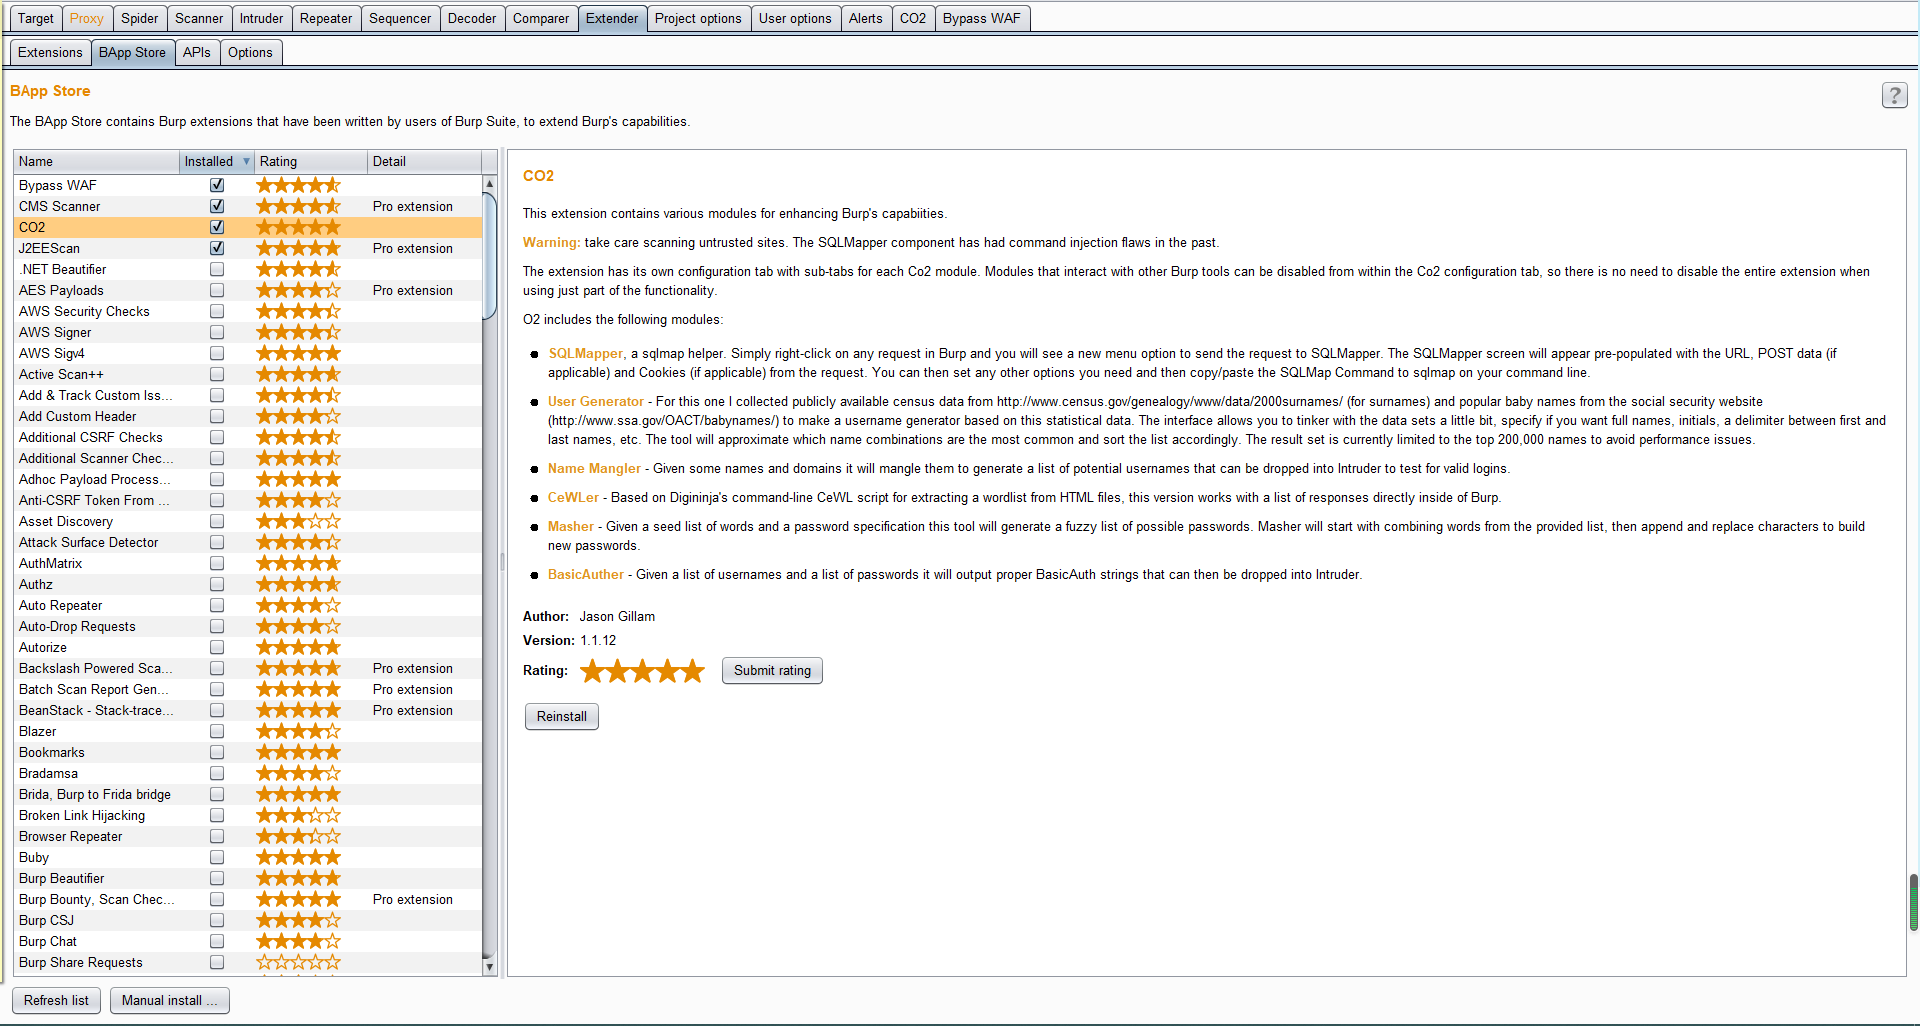Screen dimensions: 1920x1026
Task: Uncheck the Bypass WAF installed checkbox
Action: click(217, 185)
